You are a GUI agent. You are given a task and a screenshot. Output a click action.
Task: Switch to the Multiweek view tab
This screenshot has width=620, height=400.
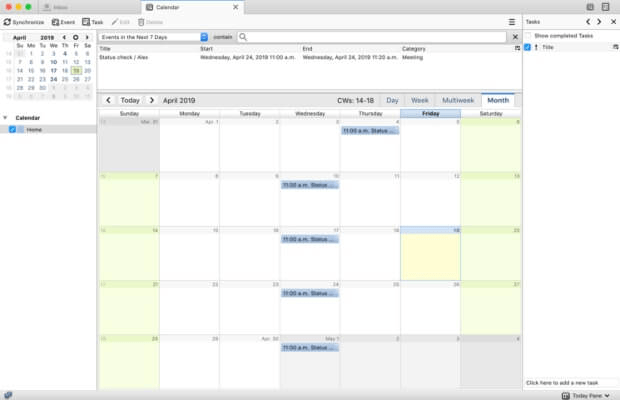[457, 100]
